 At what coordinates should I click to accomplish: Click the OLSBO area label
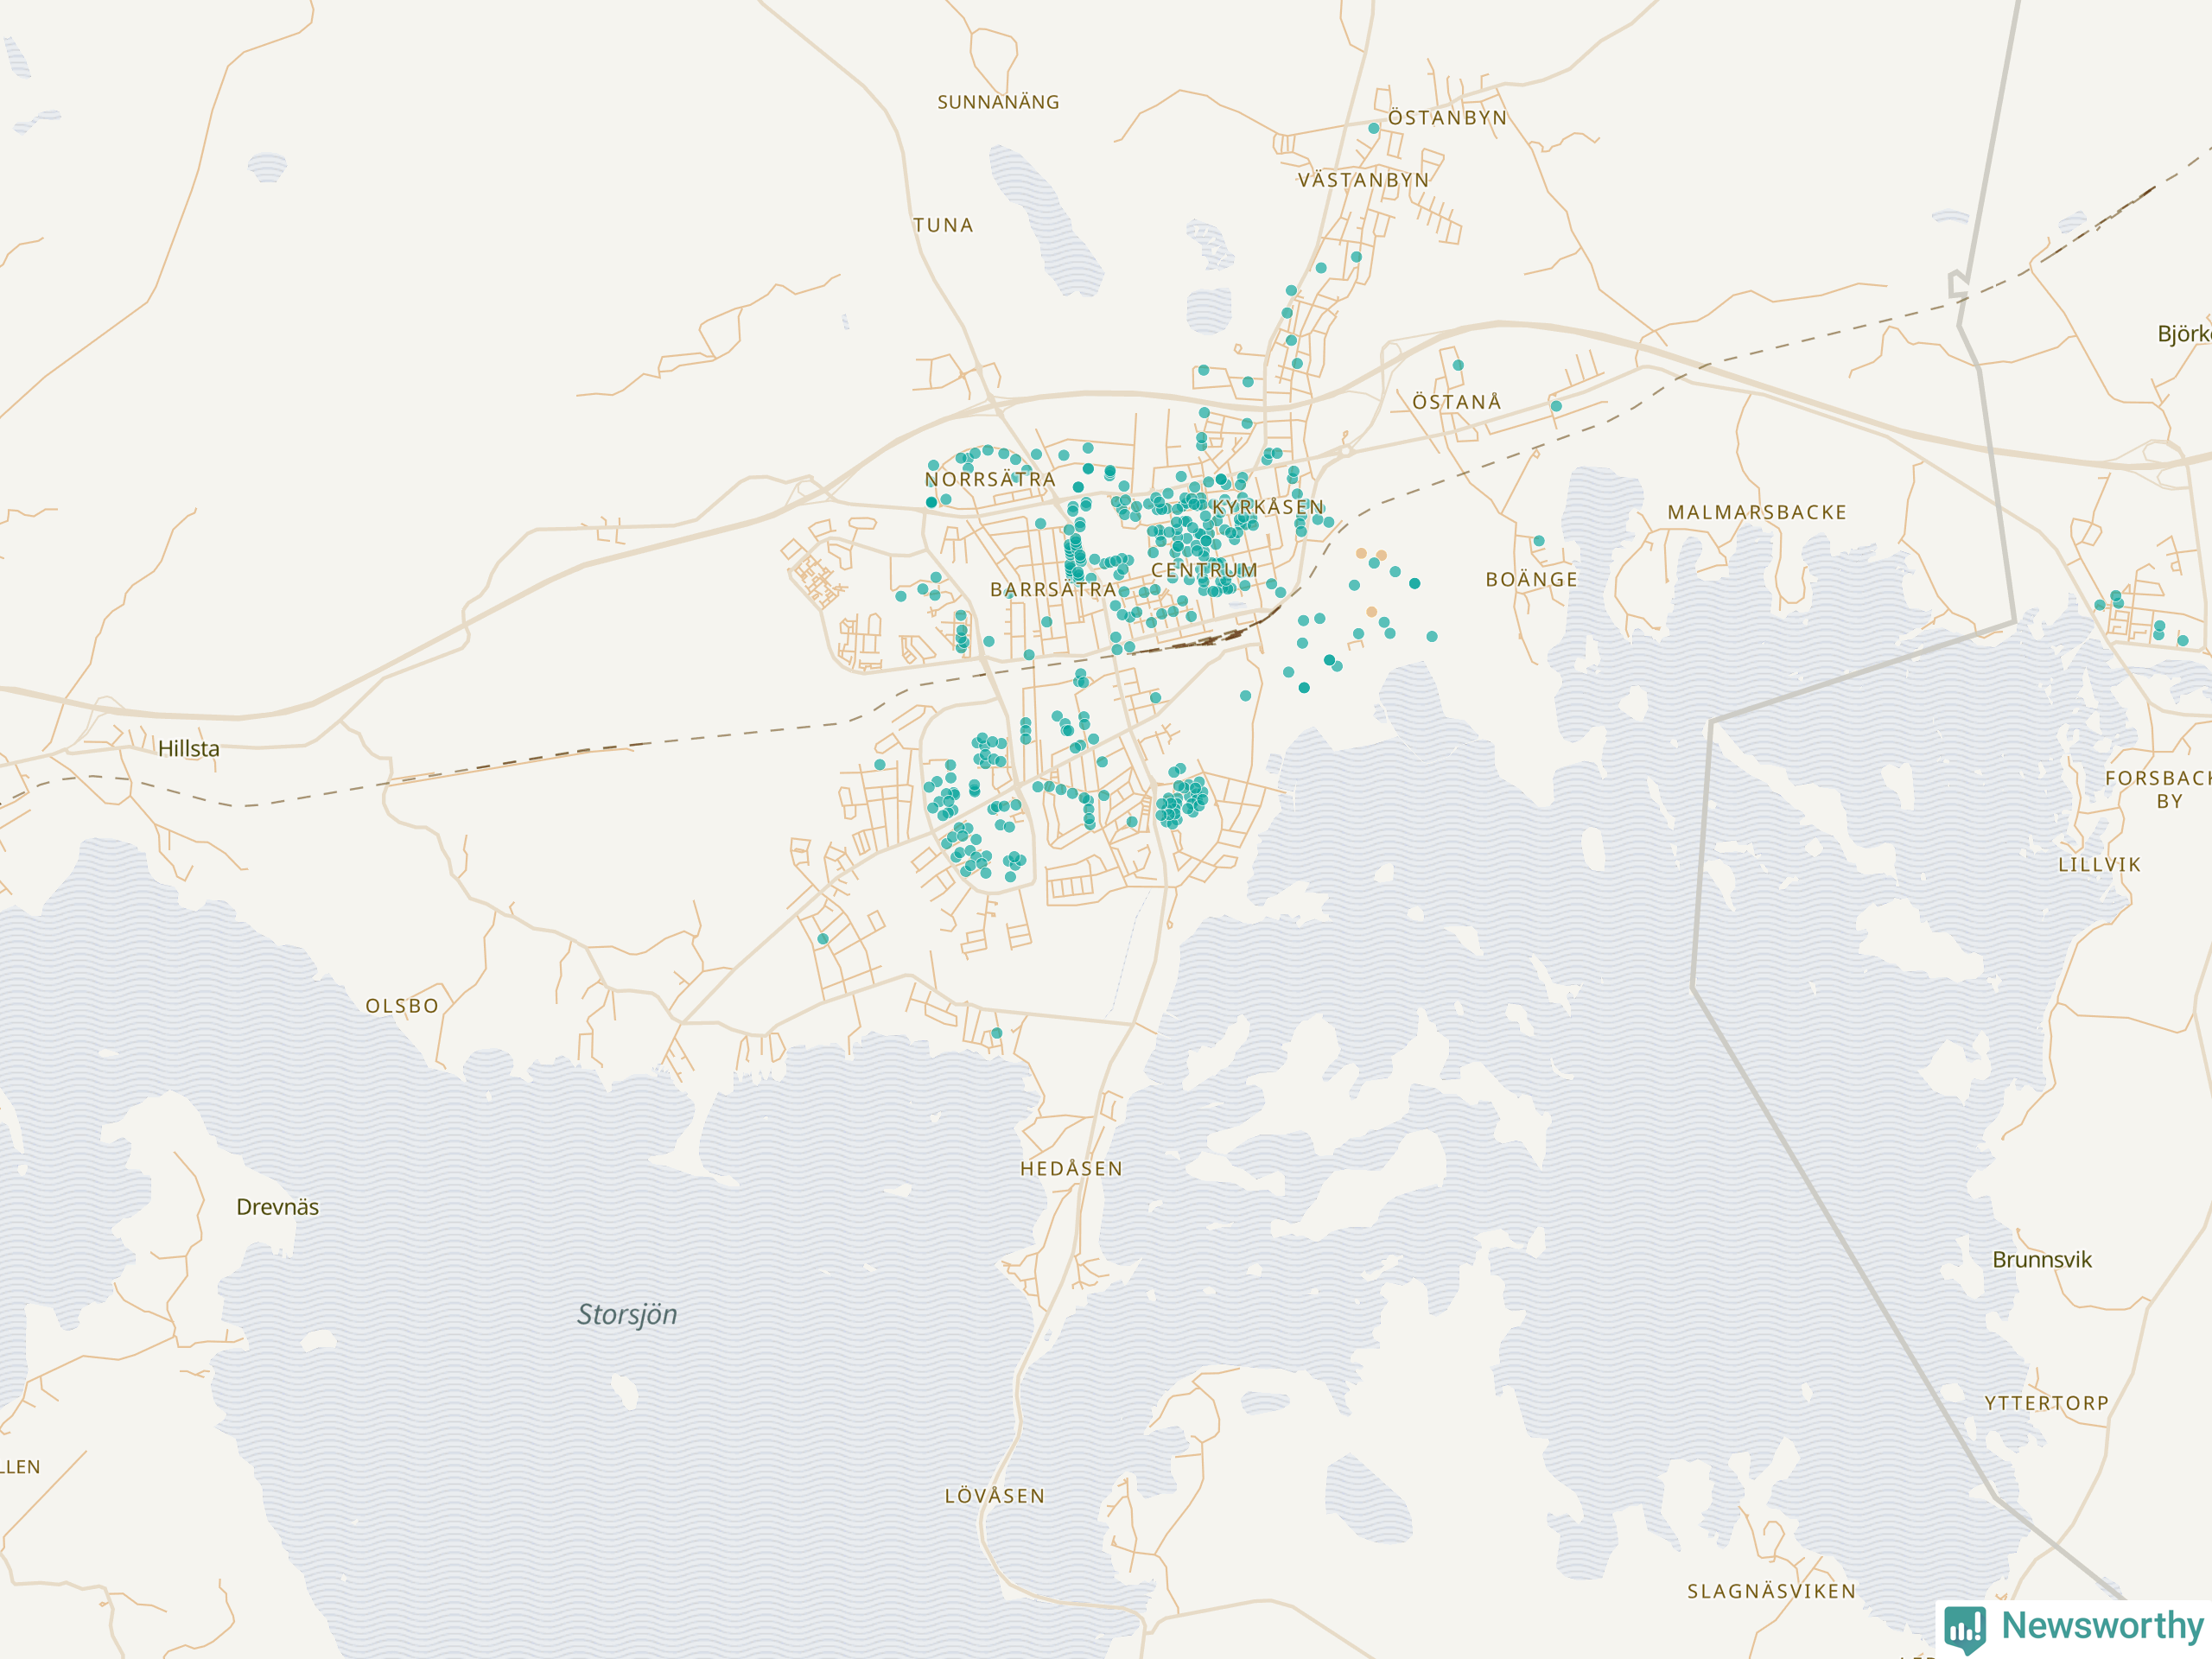tap(402, 1006)
